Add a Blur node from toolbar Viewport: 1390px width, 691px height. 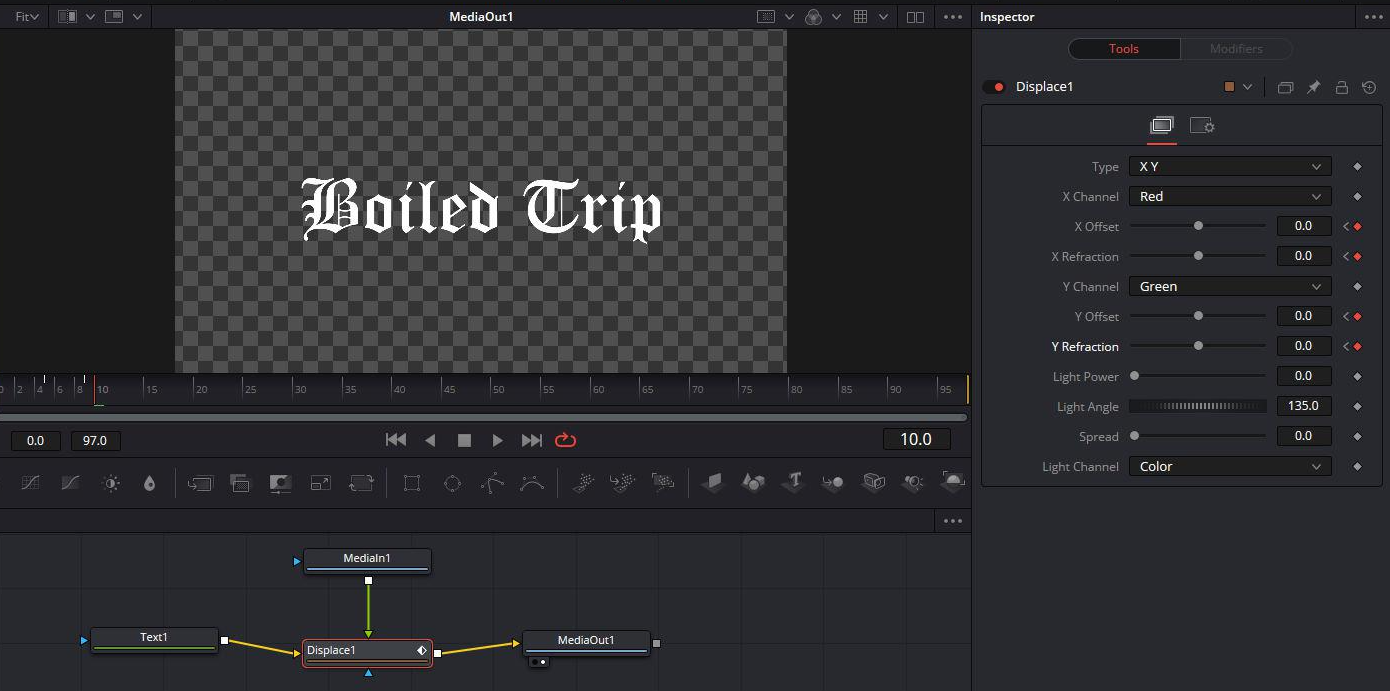click(x=149, y=483)
